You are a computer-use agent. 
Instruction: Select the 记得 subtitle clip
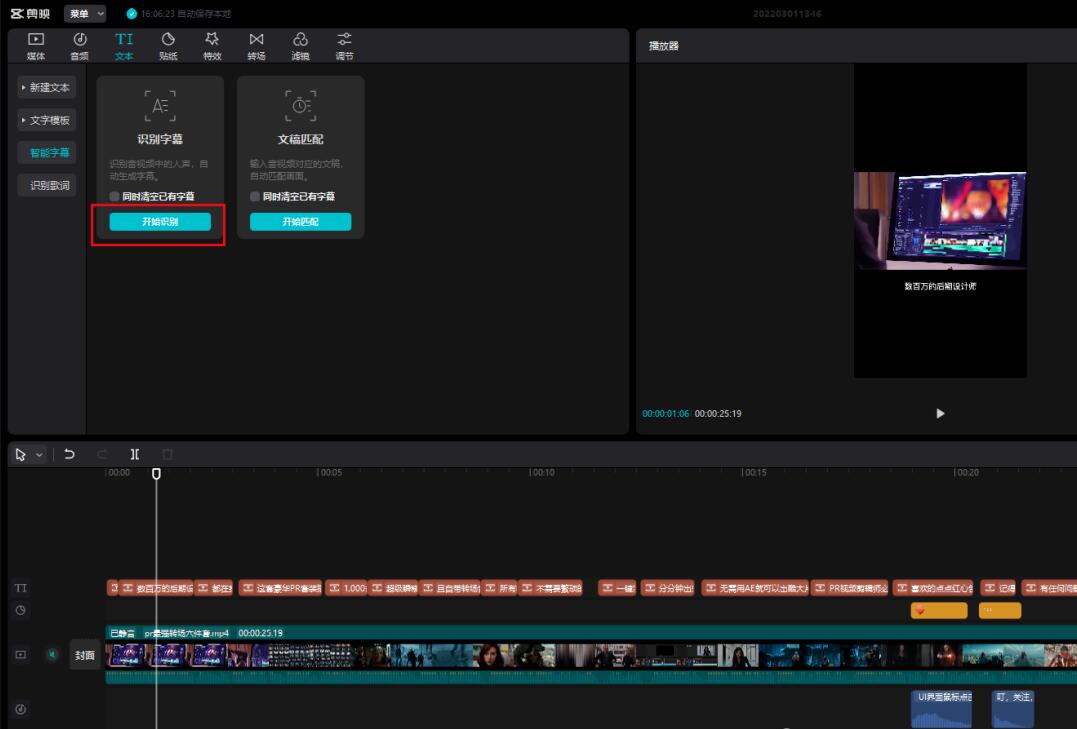(998, 588)
